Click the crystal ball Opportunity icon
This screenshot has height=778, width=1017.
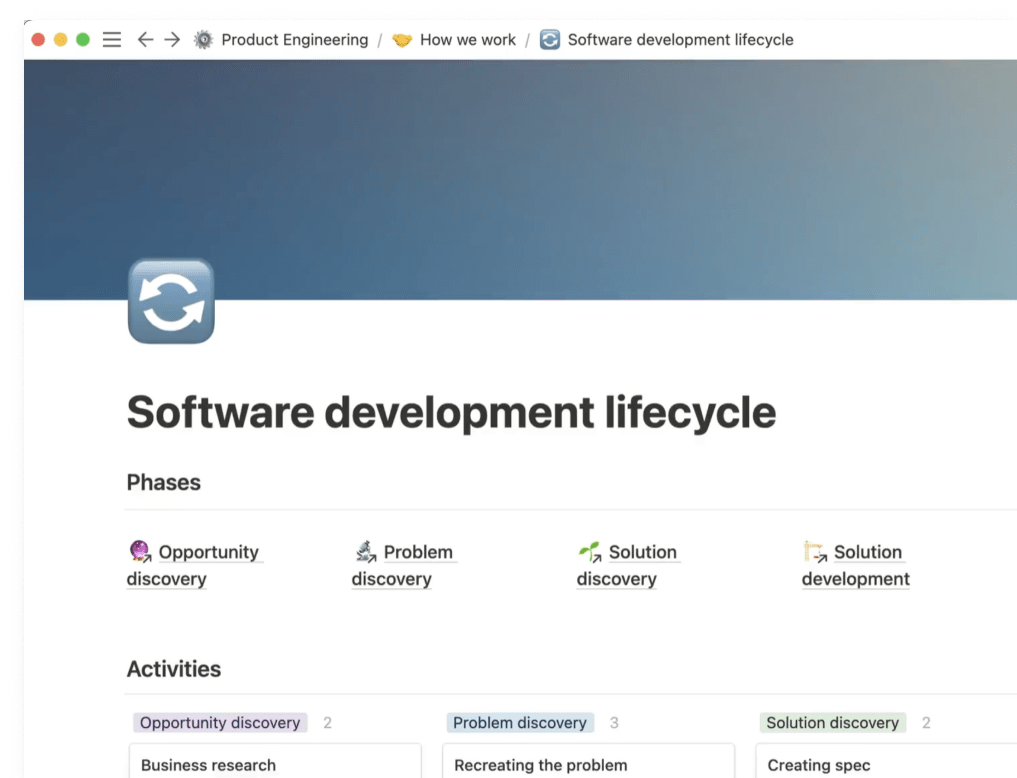tap(140, 551)
